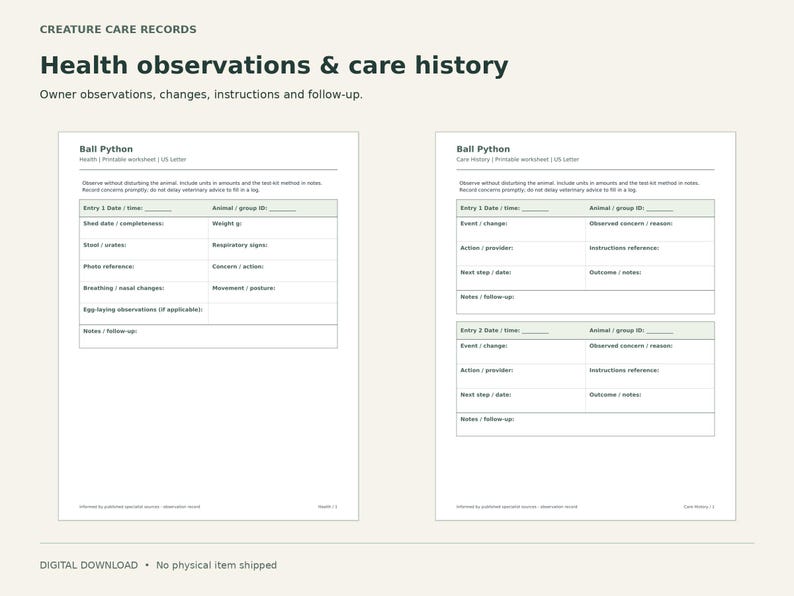Click the 'Health observations & care history' title
Viewport: 794px width, 596px height.
click(x=274, y=65)
